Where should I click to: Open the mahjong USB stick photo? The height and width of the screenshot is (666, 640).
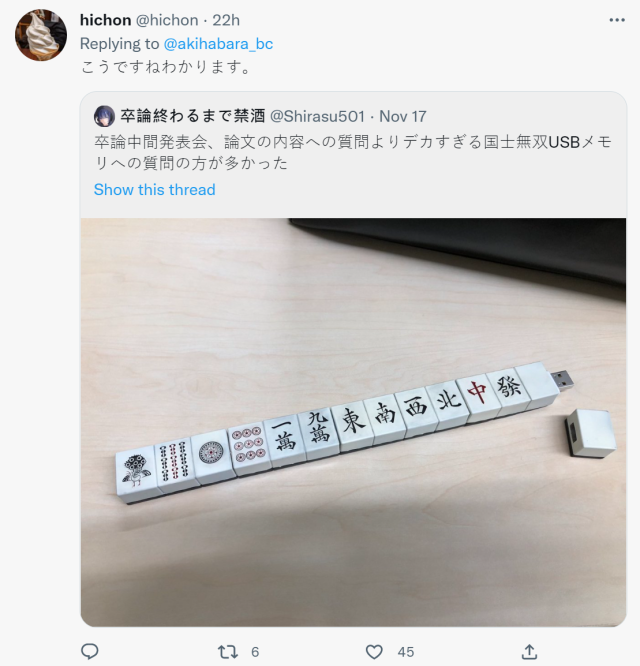pyautogui.click(x=353, y=422)
